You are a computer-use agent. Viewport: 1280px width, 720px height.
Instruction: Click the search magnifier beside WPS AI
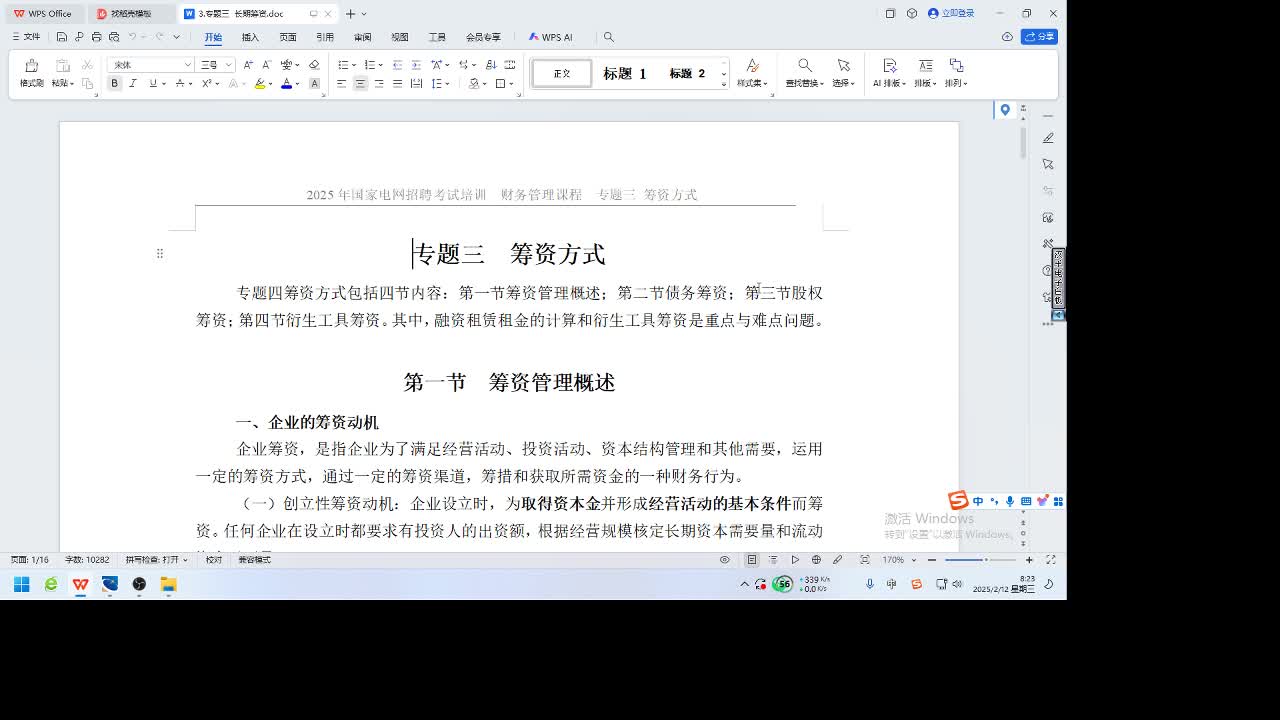(x=608, y=37)
